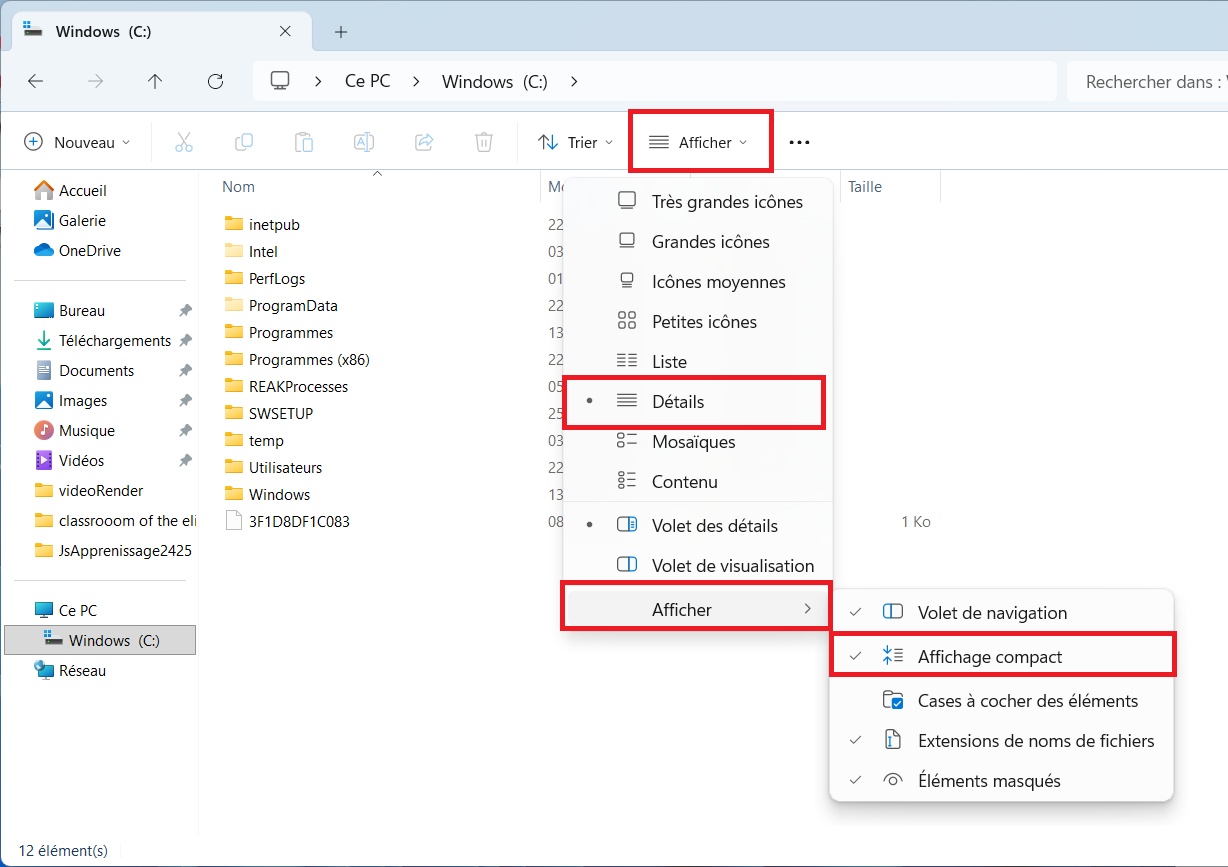Click the Copy icon in toolbar
This screenshot has height=867, width=1228.
point(244,142)
